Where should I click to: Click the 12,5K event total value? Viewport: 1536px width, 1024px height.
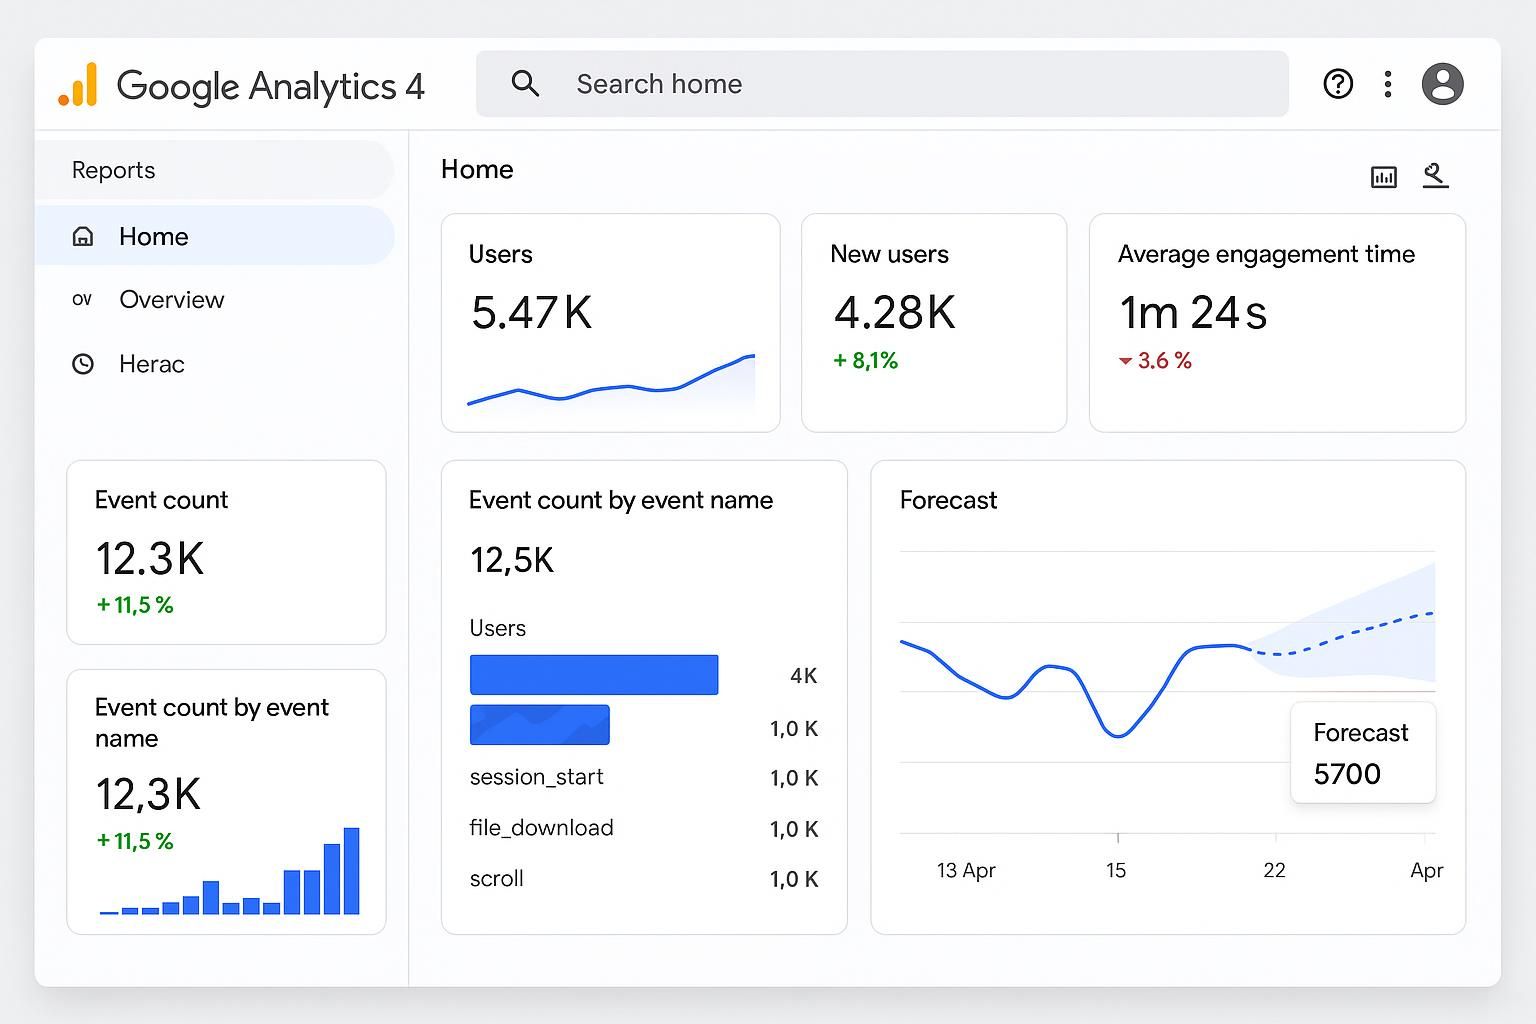(x=512, y=560)
